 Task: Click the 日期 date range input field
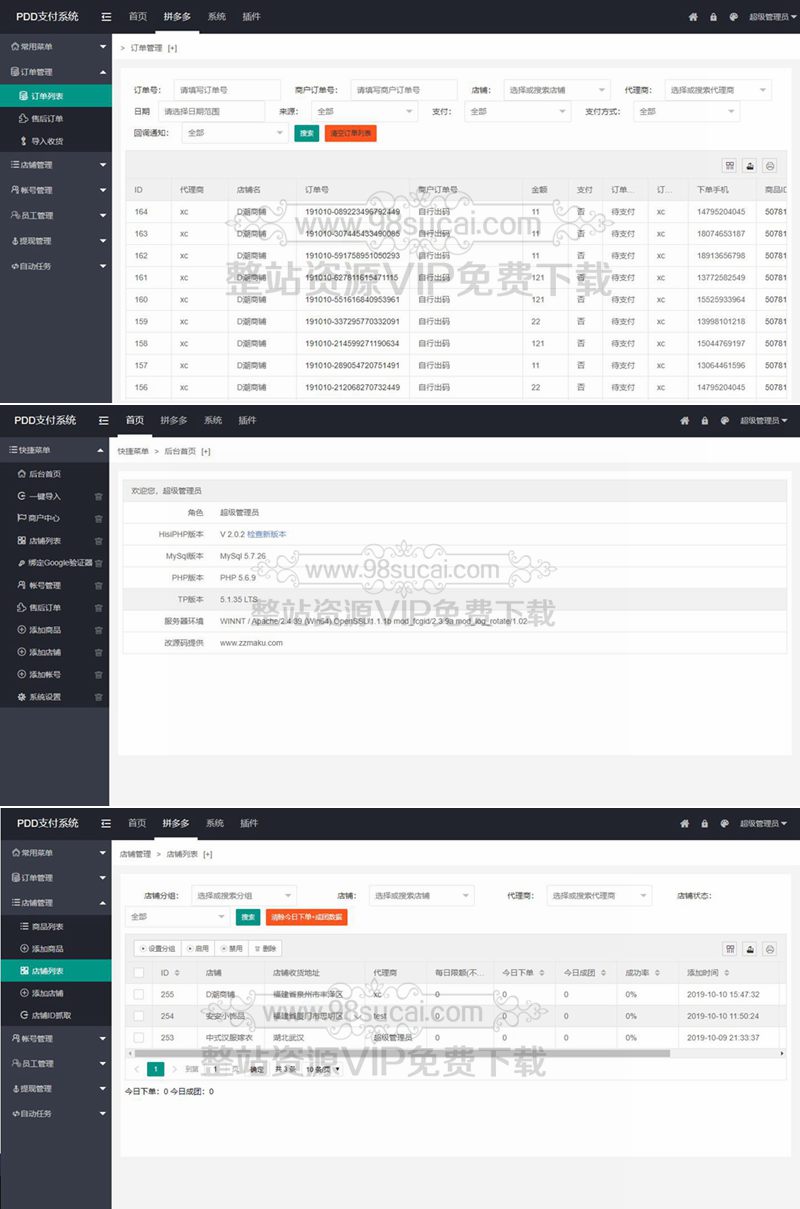[x=211, y=112]
